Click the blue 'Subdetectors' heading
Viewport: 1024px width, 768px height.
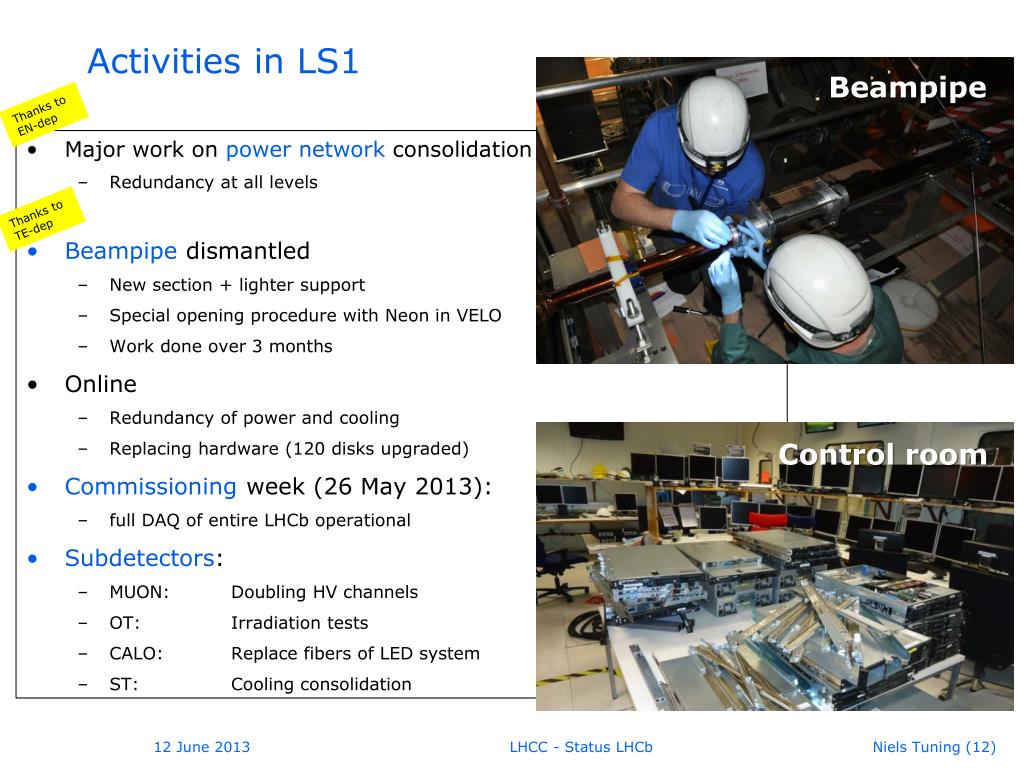click(140, 558)
